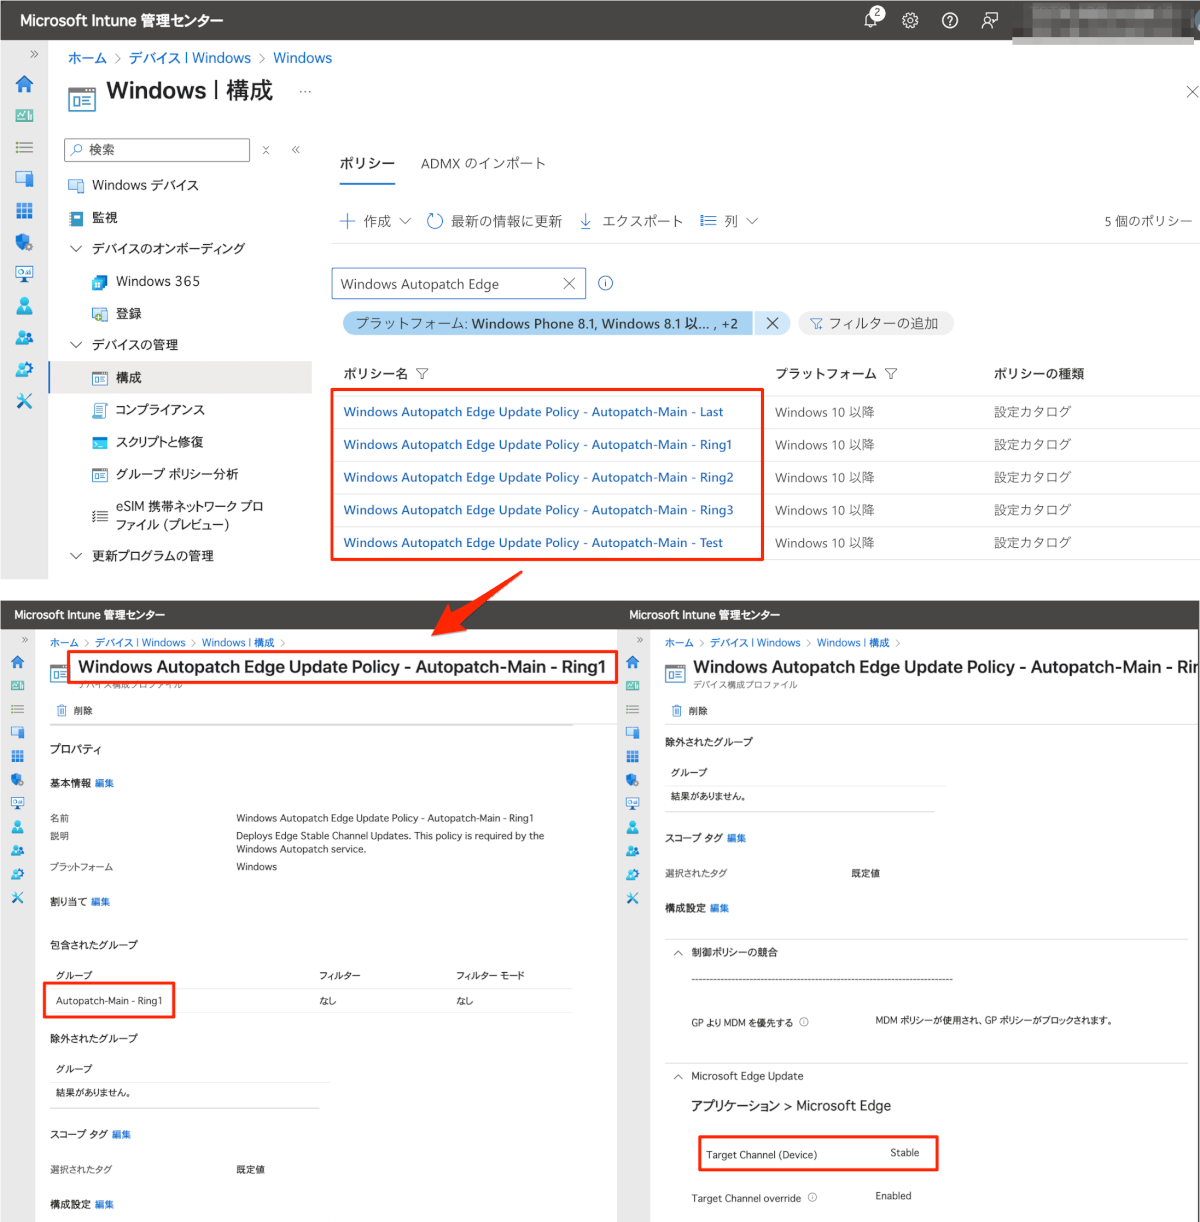Open Users icon in top window sidebar

click(x=24, y=306)
